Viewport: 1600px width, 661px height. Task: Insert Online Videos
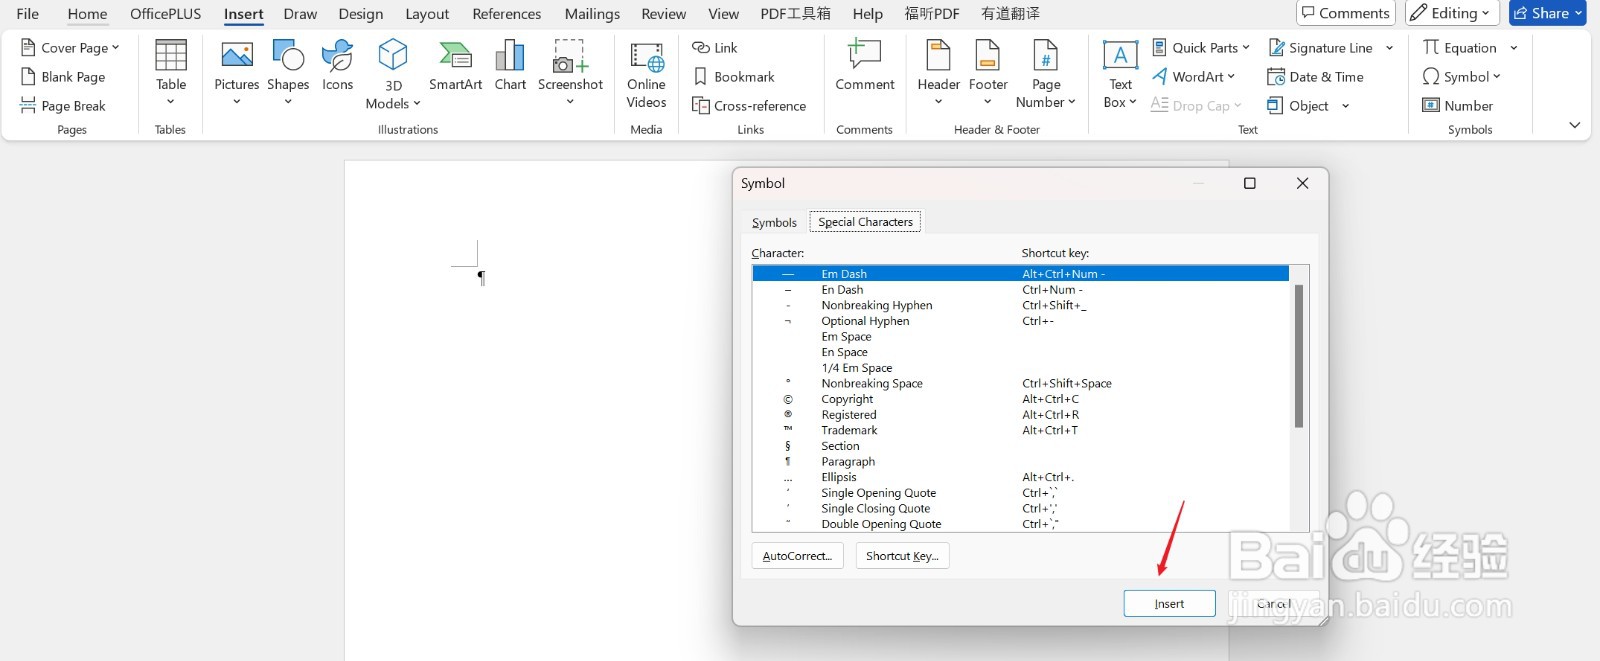tap(646, 74)
